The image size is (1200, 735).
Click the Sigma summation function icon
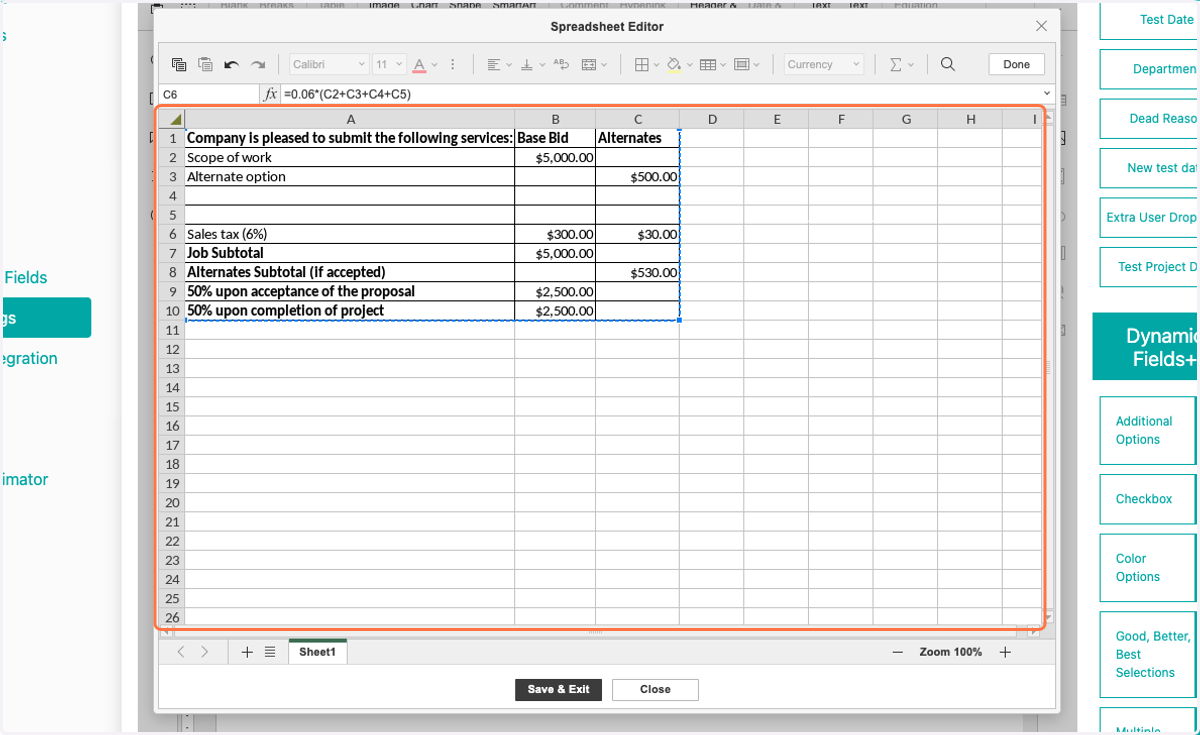coord(896,64)
